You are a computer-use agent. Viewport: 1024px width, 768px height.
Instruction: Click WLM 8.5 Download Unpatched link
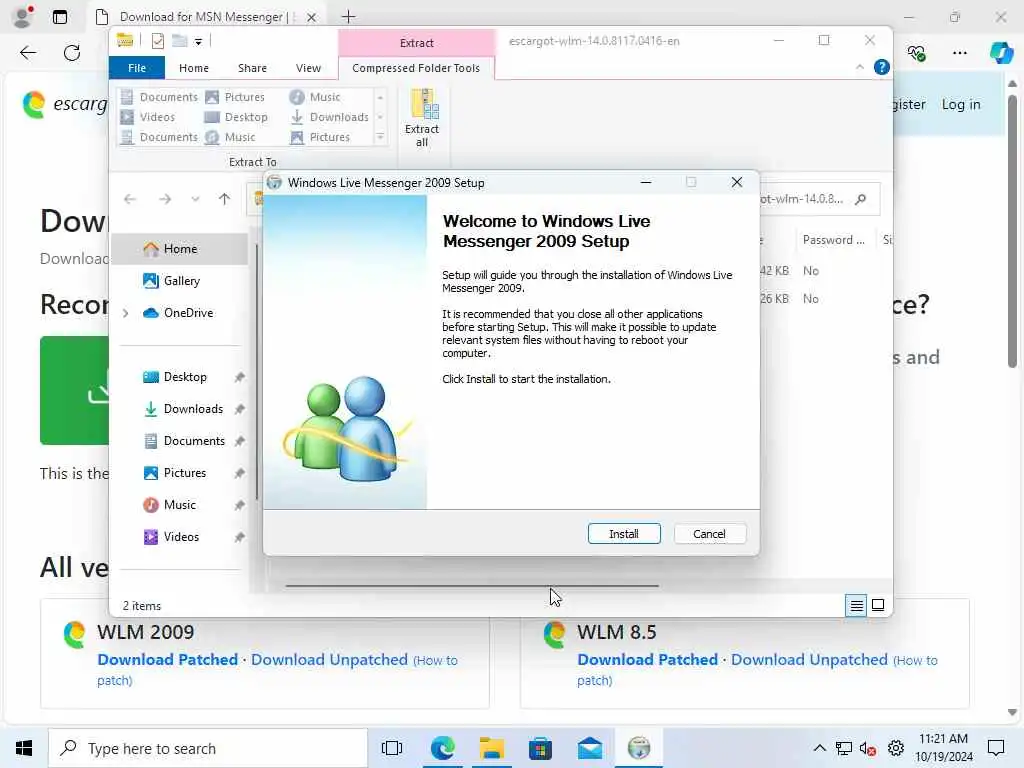coord(809,660)
